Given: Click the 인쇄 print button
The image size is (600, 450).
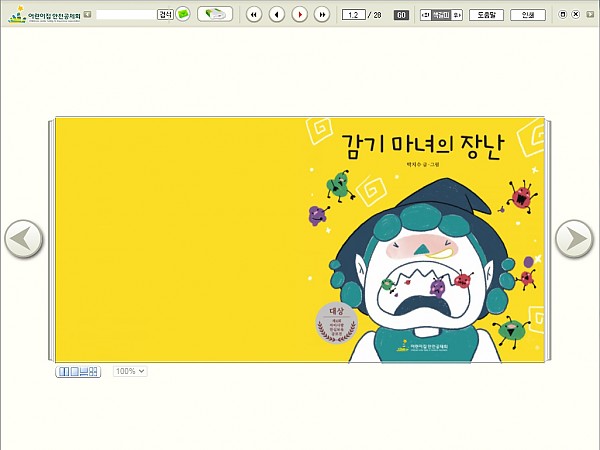Looking at the screenshot, I should pyautogui.click(x=528, y=15).
